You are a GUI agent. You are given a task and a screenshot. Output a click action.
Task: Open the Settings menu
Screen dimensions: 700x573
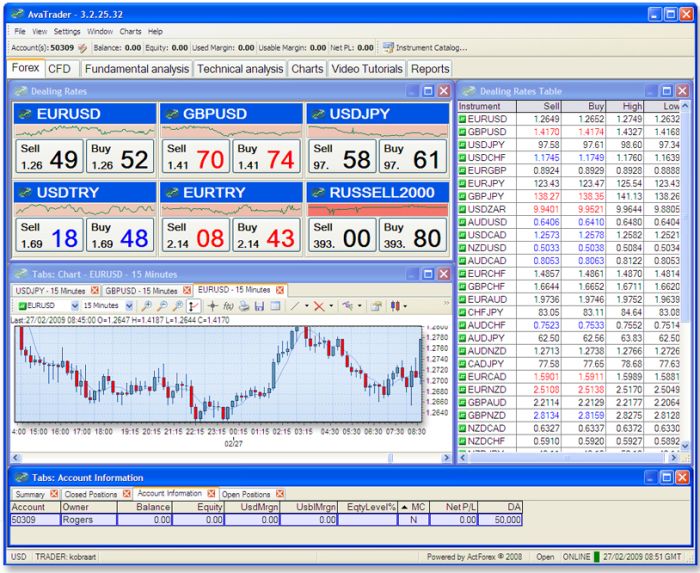click(x=67, y=31)
